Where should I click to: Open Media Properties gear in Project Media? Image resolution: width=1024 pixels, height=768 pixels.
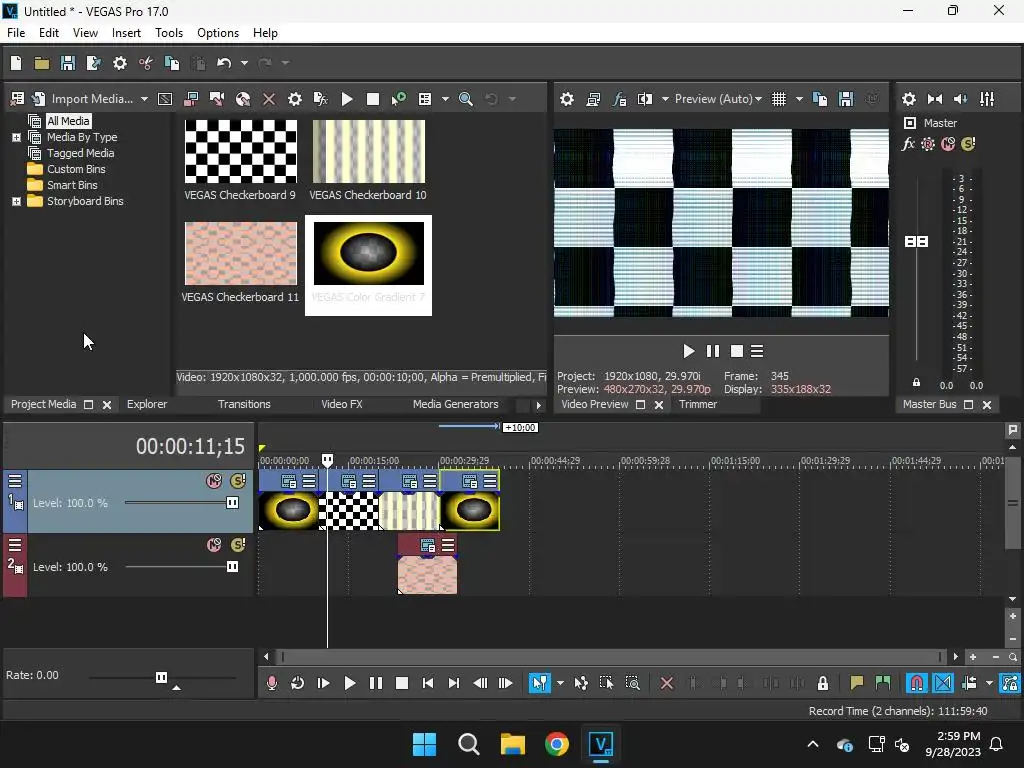[295, 99]
